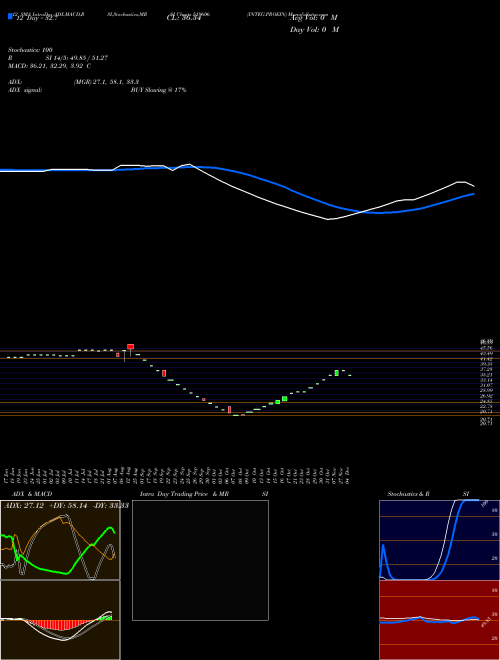
Task: Click the '+DY: 58.14' label in ADX panel
Action: coord(66,506)
